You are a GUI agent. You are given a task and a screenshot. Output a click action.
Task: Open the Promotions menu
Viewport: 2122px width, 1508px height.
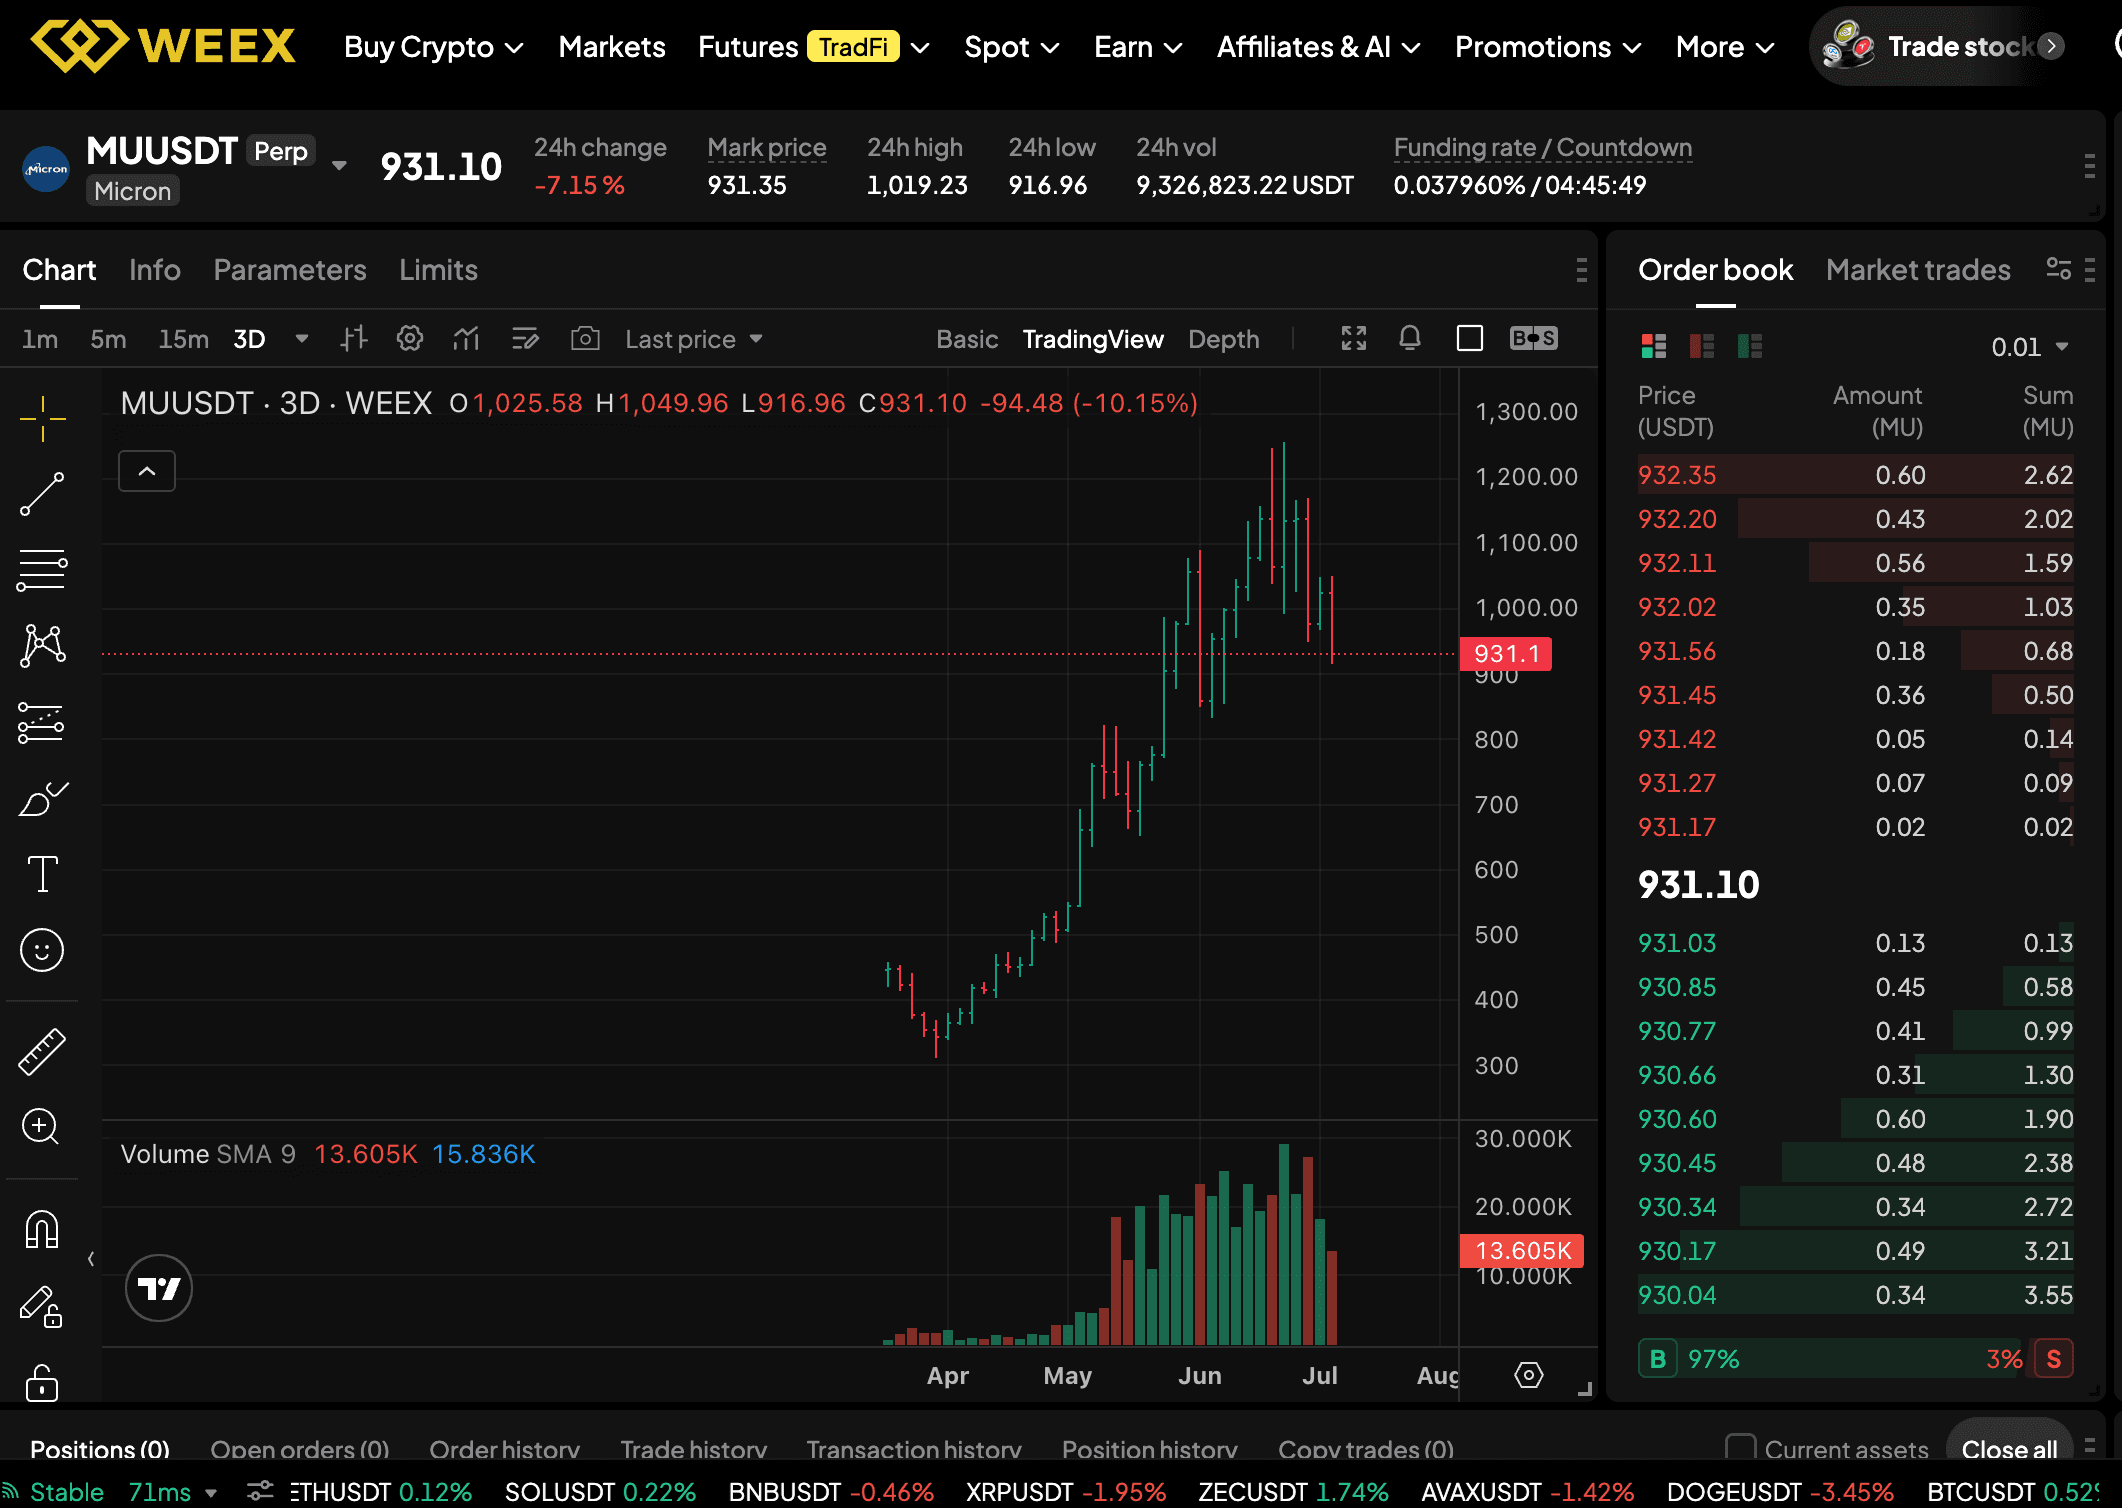[x=1548, y=47]
